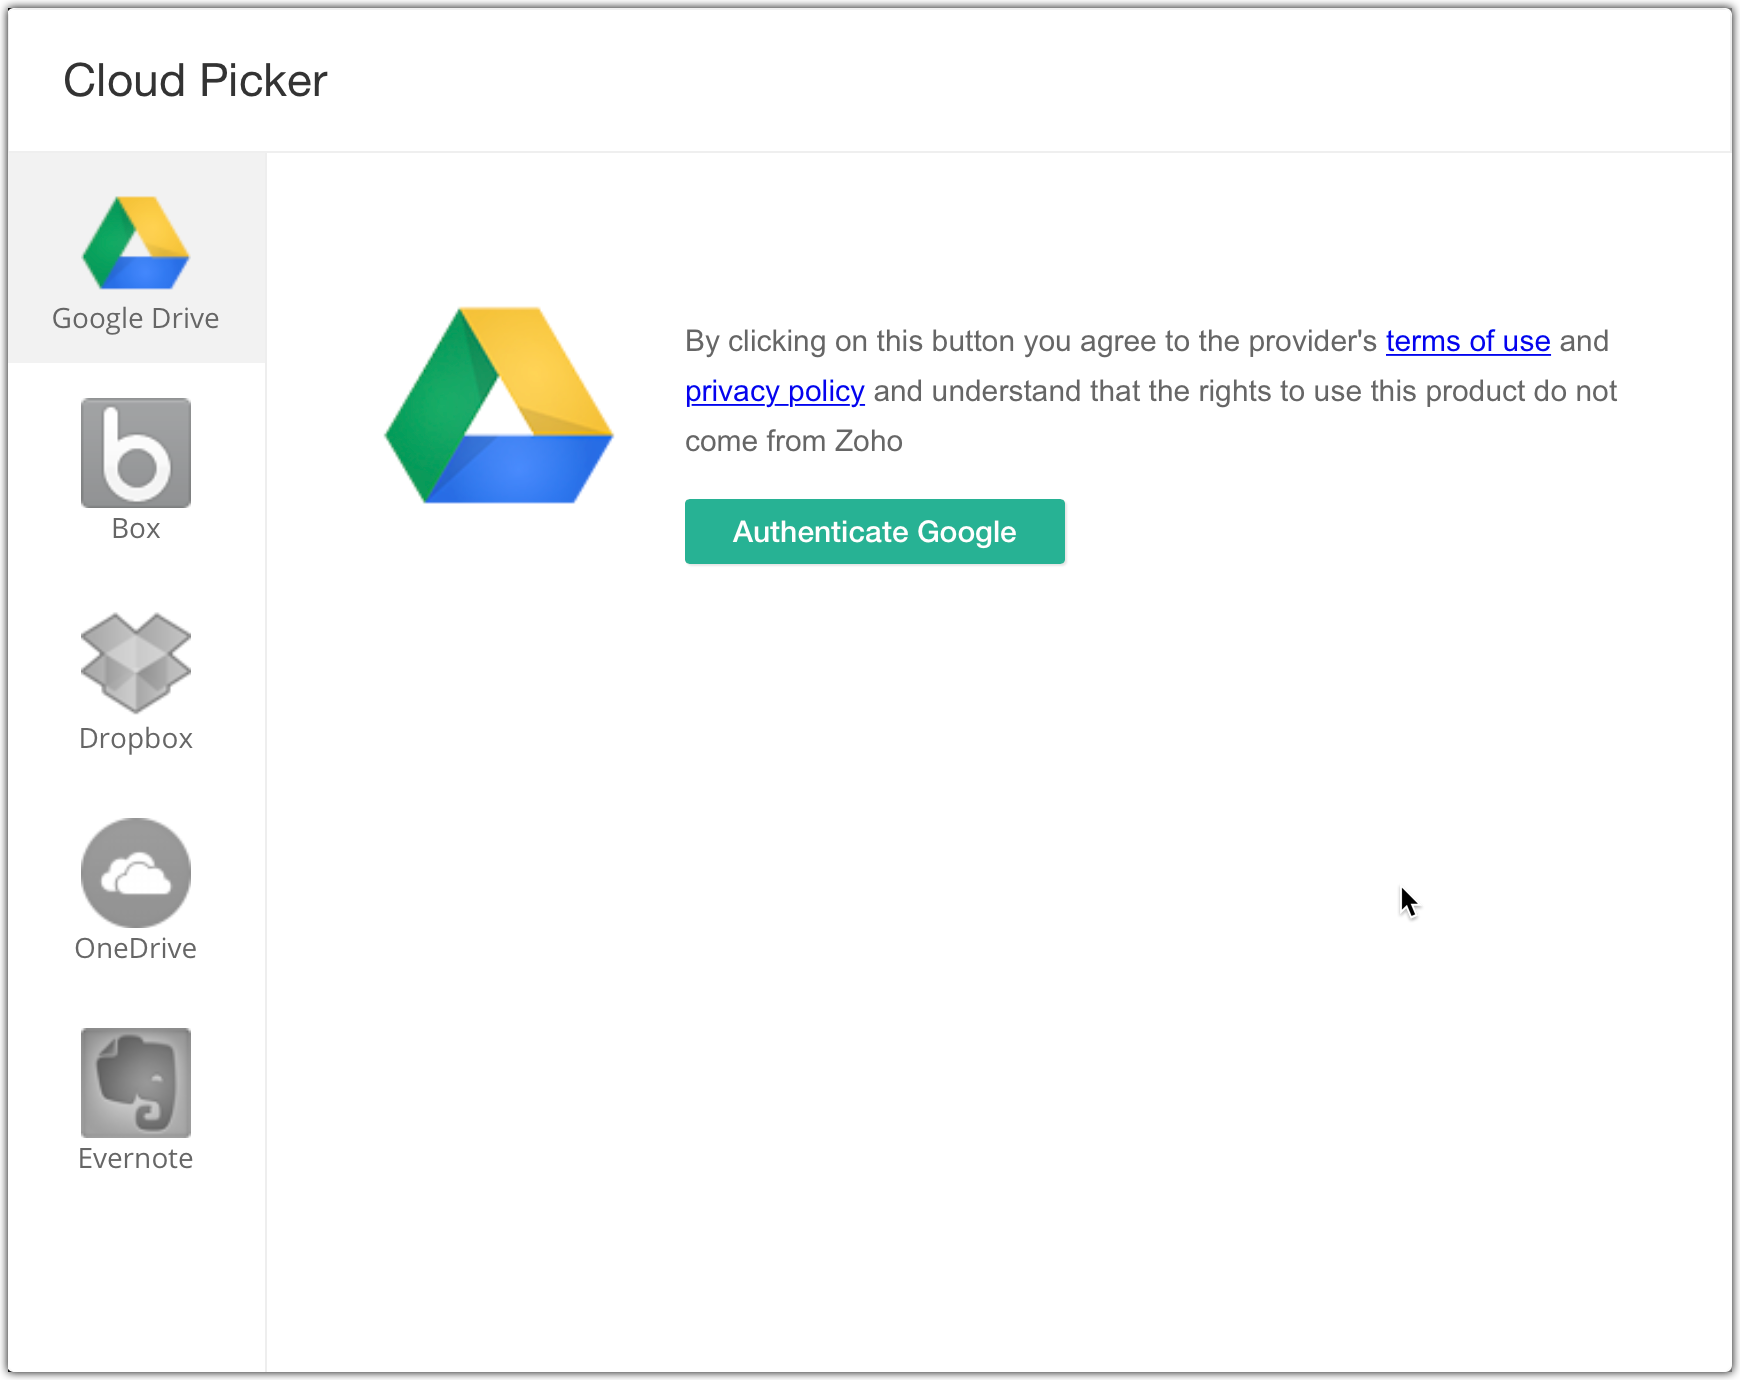Viewport: 1740px width, 1380px height.
Task: Click the "Cloud Picker" dialog title
Action: click(196, 81)
